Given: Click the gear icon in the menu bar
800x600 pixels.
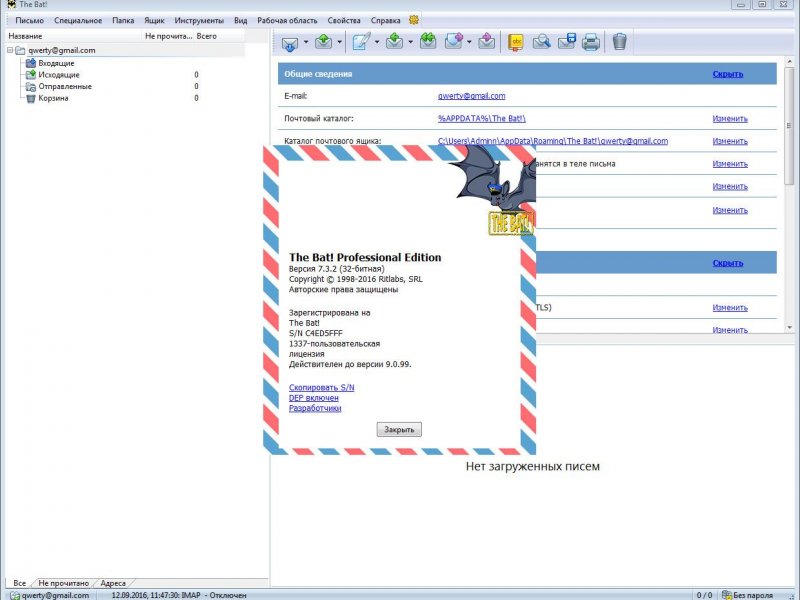Looking at the screenshot, I should [414, 20].
